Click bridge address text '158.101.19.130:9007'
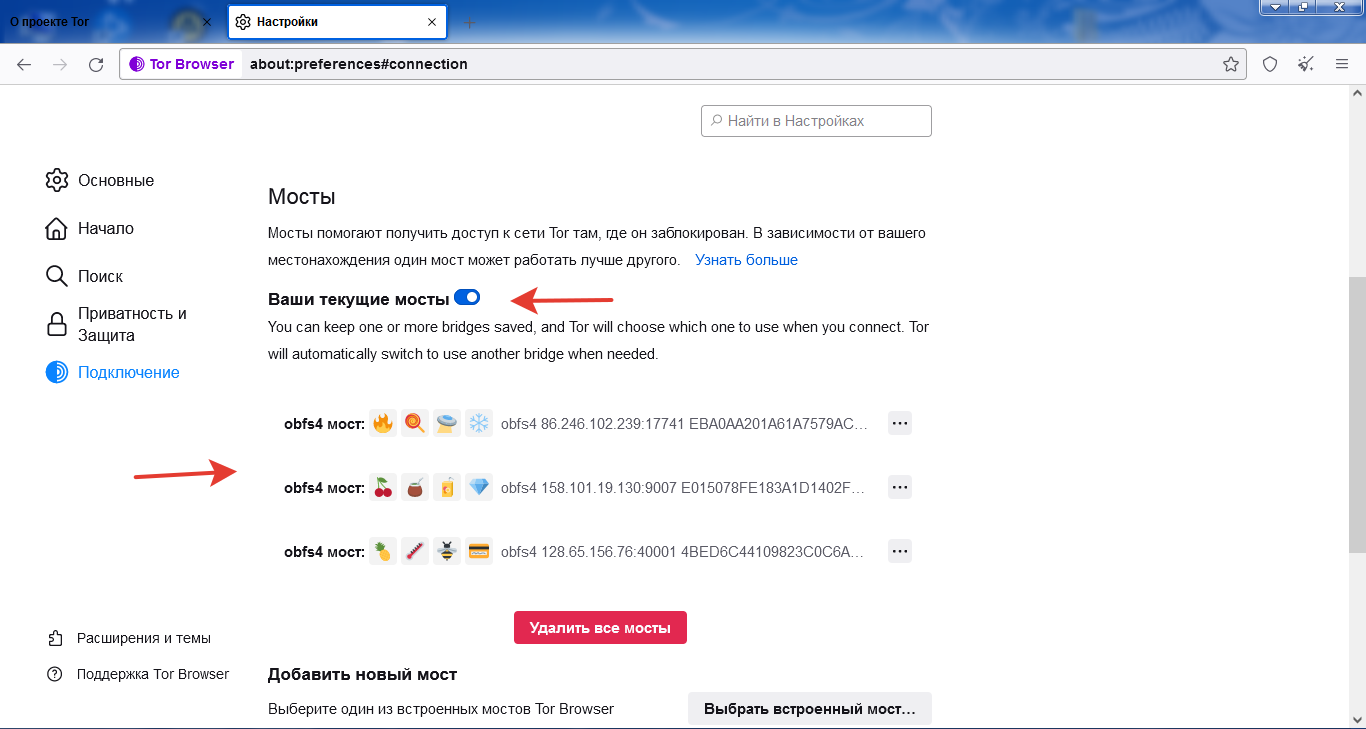Screen dimensions: 1366x729 pos(609,488)
